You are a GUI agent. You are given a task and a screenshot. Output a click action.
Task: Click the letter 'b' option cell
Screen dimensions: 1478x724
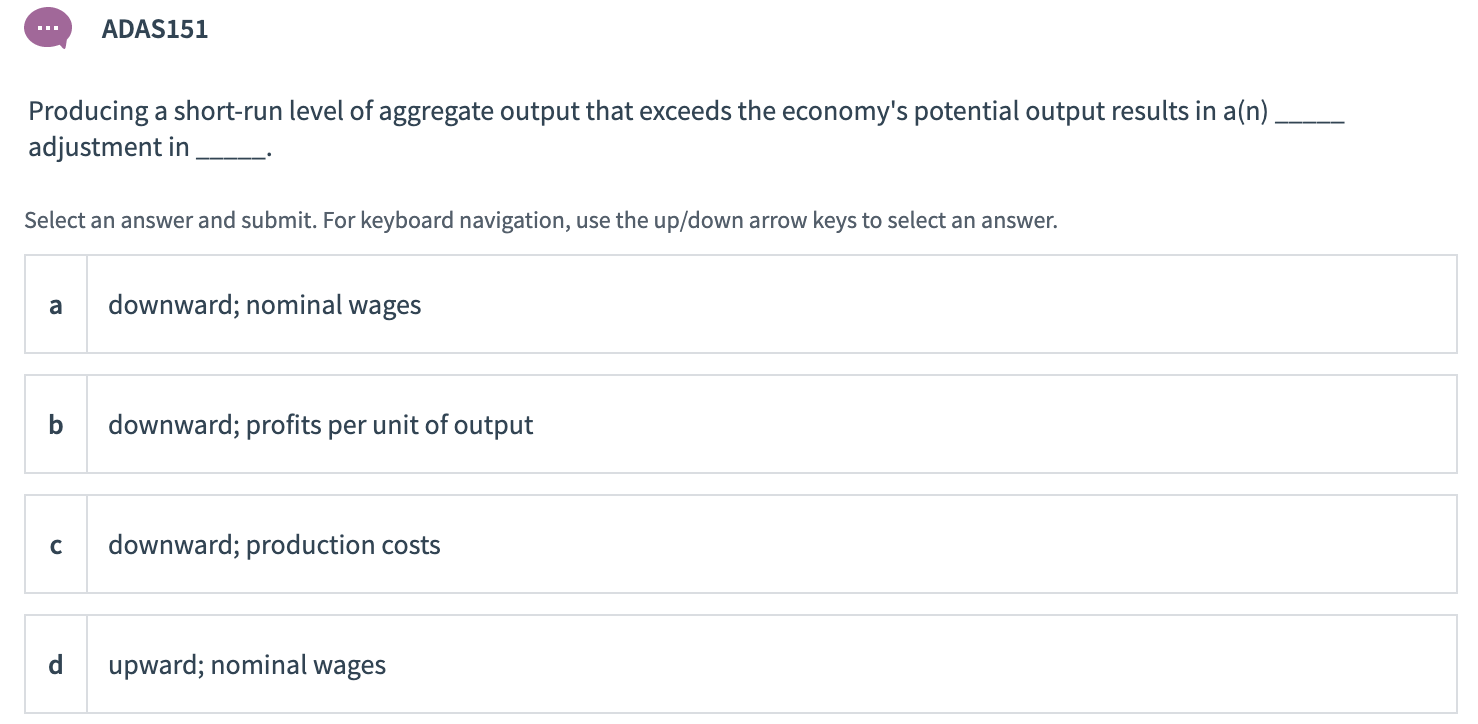(56, 425)
